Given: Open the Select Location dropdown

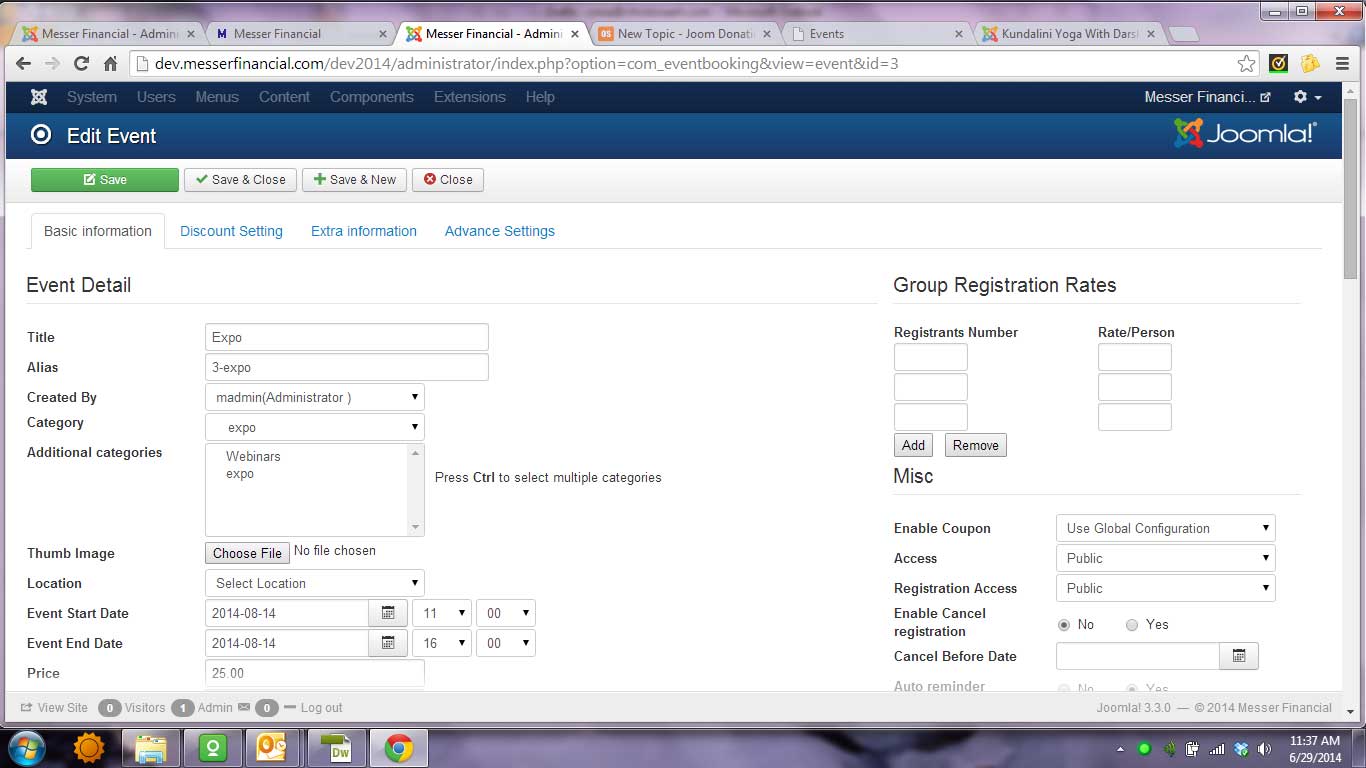Looking at the screenshot, I should pyautogui.click(x=315, y=583).
